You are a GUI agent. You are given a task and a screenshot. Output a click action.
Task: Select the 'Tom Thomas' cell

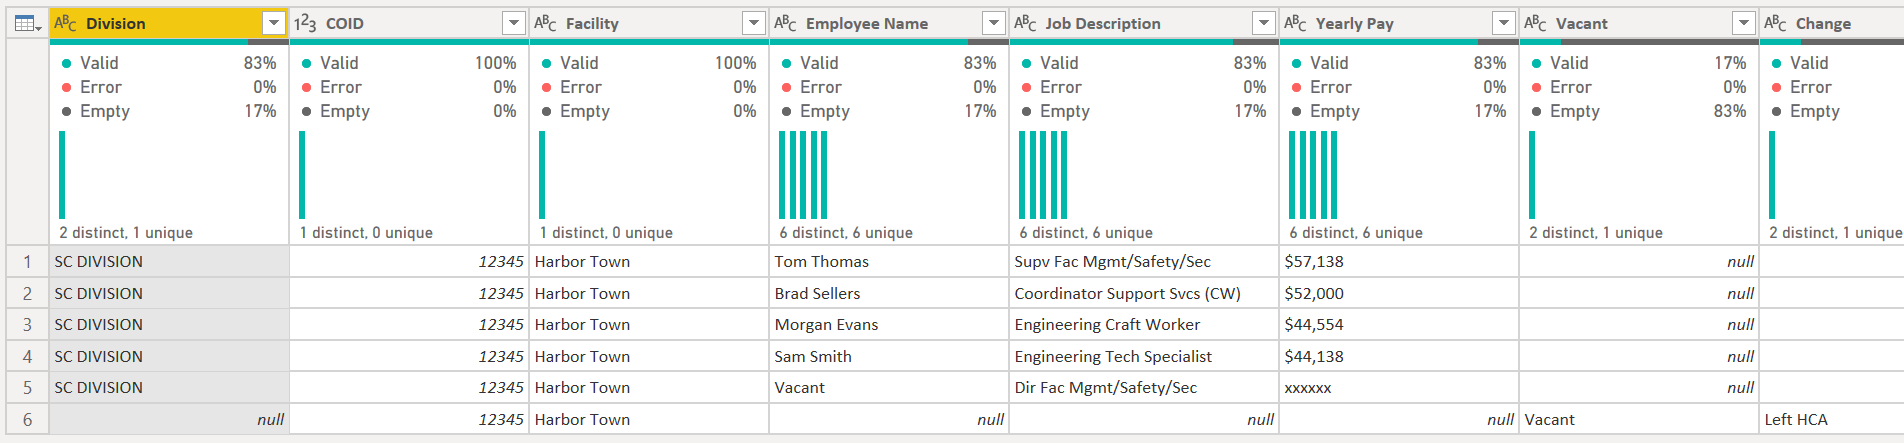[x=889, y=261]
